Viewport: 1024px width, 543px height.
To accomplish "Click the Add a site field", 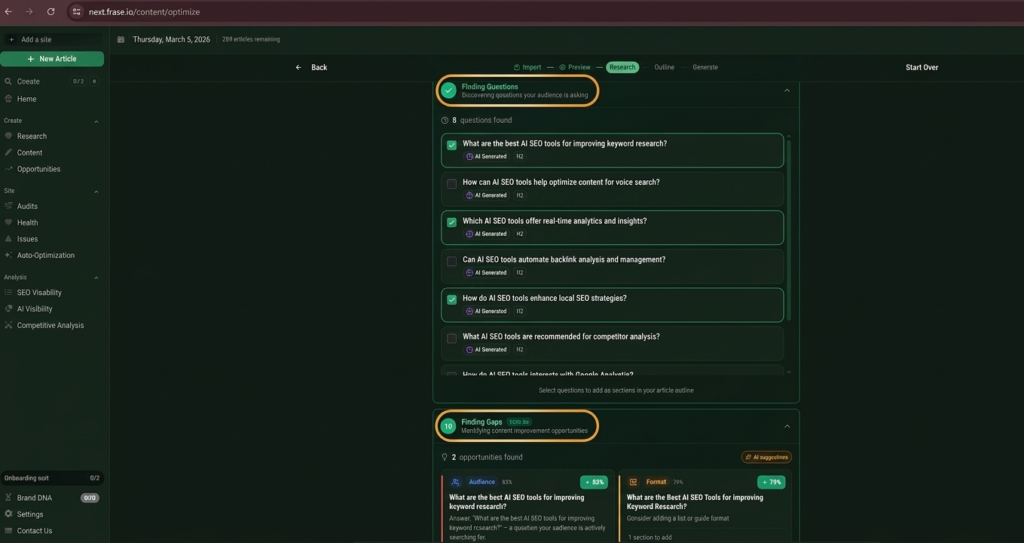I will tap(52, 40).
